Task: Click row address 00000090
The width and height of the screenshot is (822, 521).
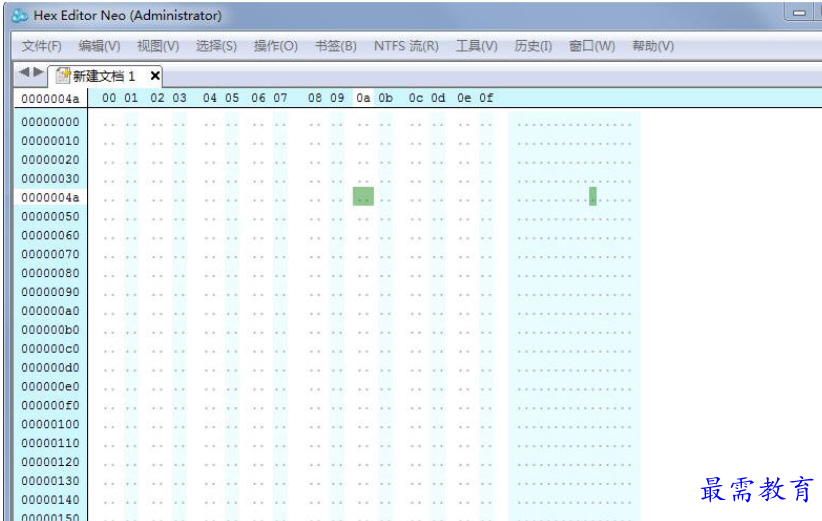Action: click(50, 292)
